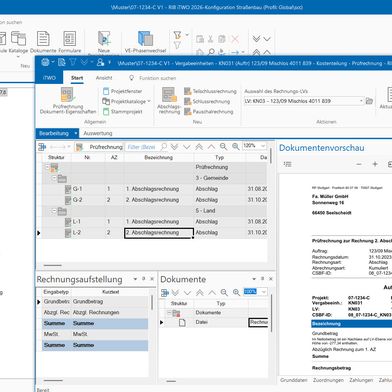The height and width of the screenshot is (392, 392).
Task: Click zoom-out magnifier in Dokumente panel toolbar
Action: (x=224, y=293)
